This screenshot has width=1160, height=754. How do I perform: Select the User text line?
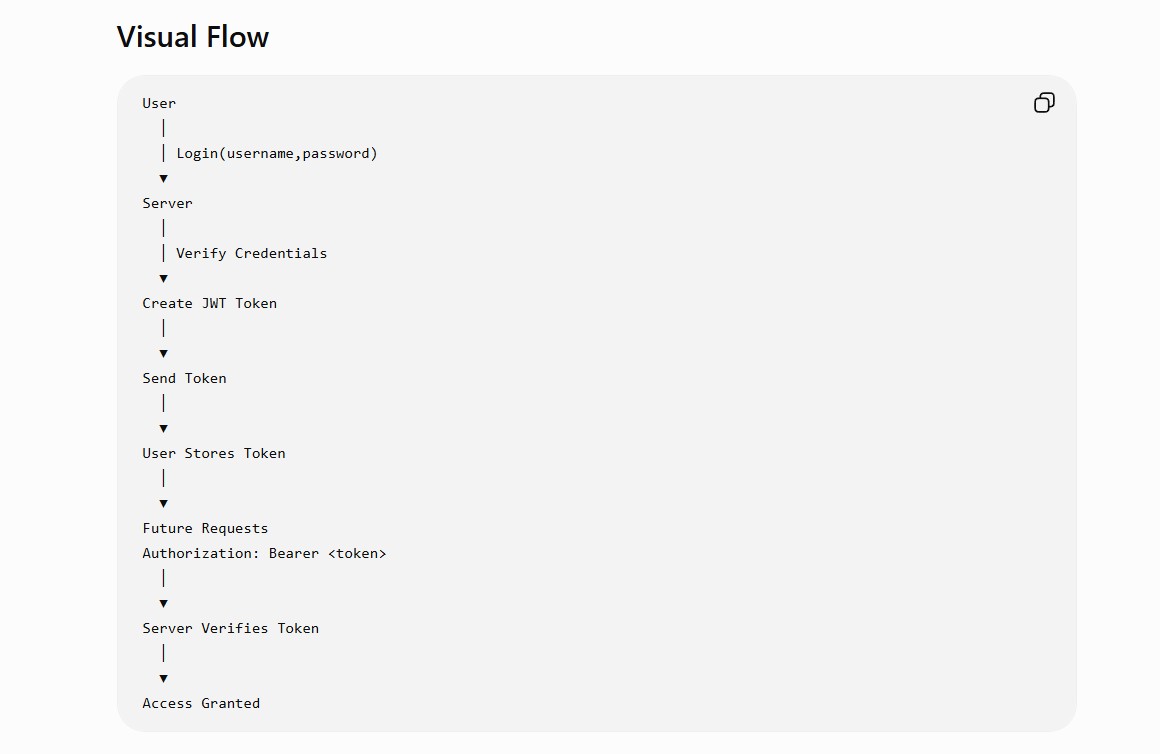coord(159,104)
